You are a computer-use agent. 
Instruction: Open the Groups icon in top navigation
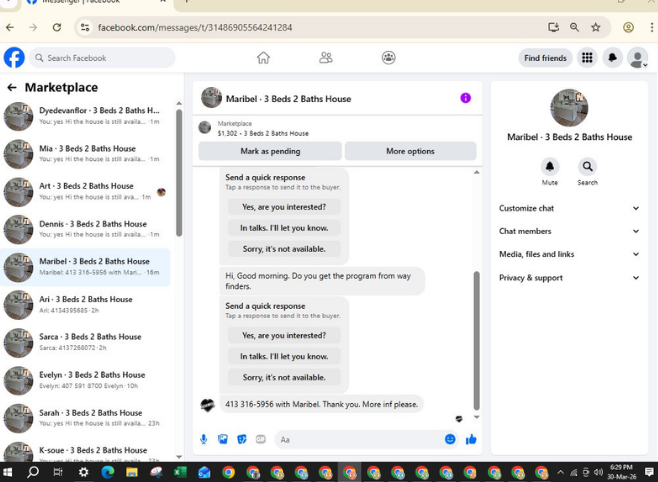[x=389, y=57]
